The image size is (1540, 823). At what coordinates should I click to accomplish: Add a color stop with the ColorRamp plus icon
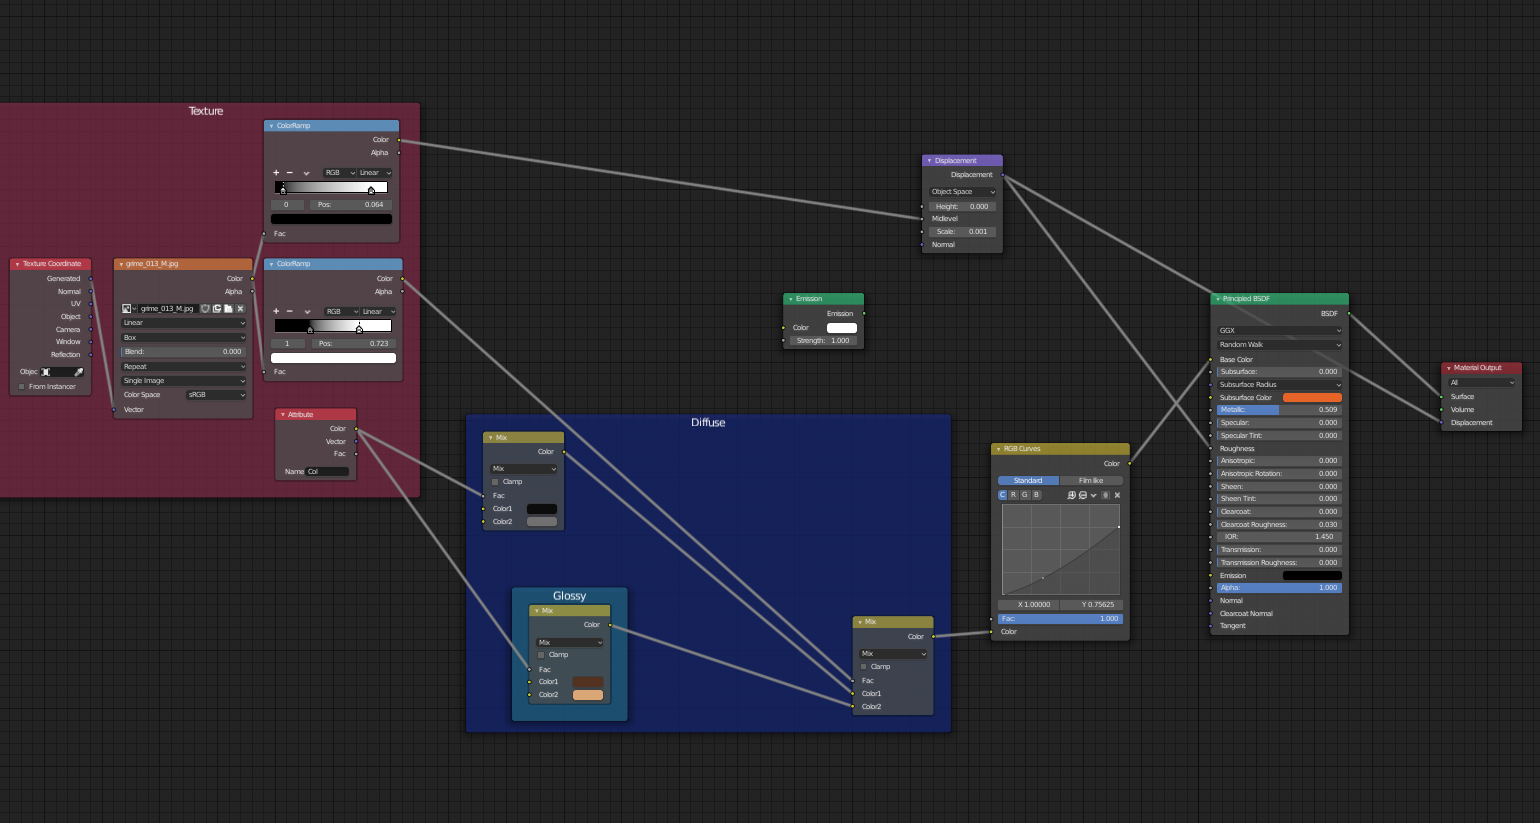click(x=275, y=172)
